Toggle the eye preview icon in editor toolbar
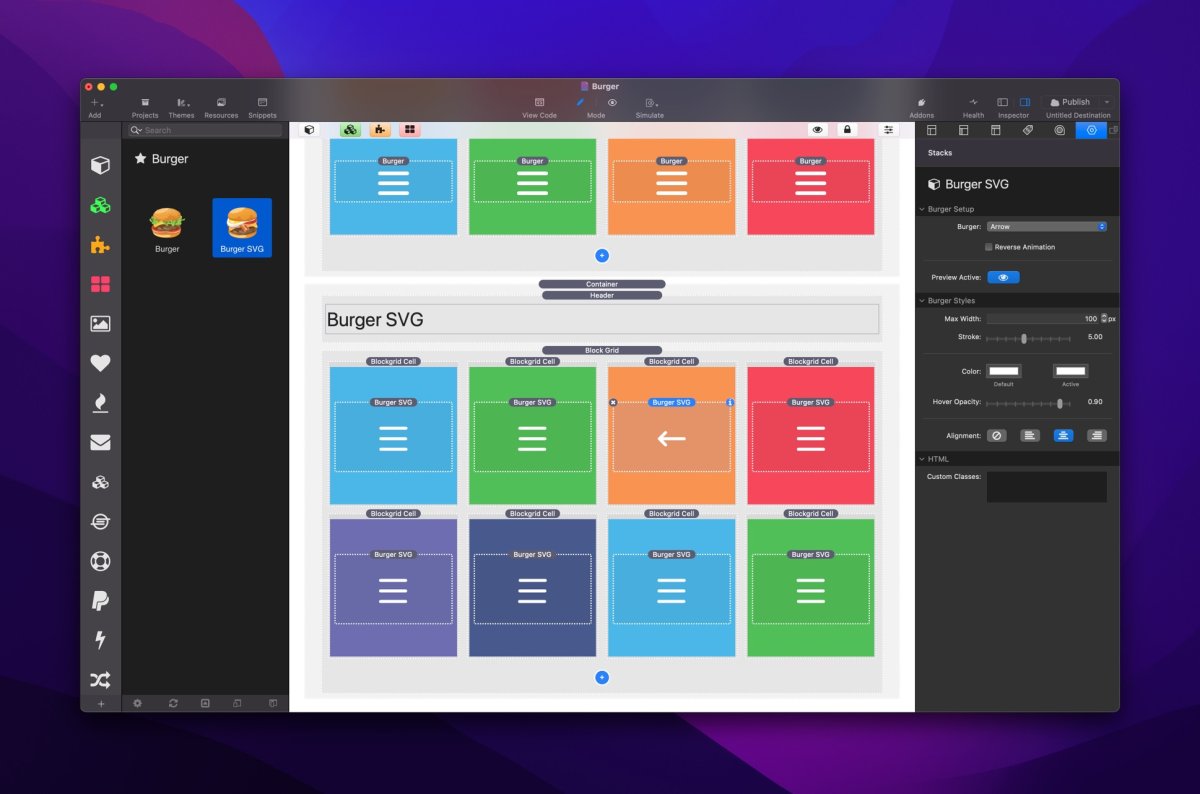1200x794 pixels. [818, 130]
